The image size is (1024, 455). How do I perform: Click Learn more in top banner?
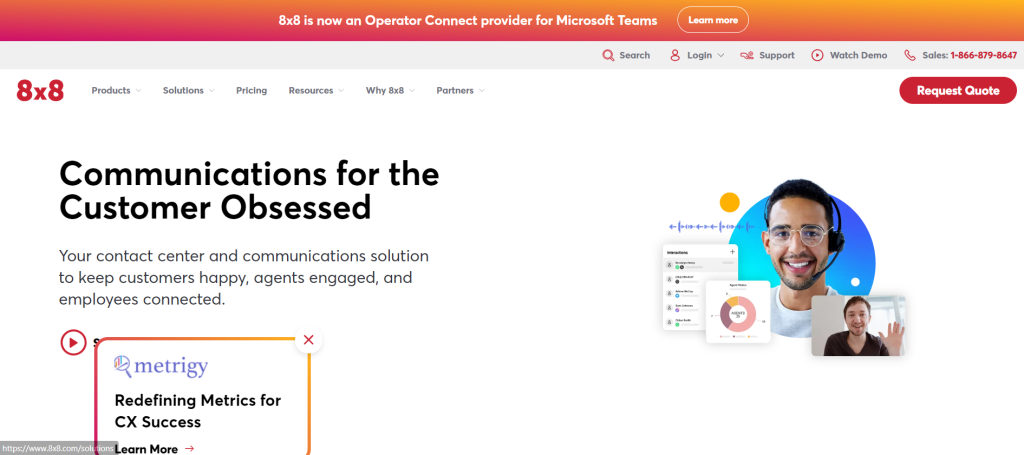pyautogui.click(x=712, y=20)
